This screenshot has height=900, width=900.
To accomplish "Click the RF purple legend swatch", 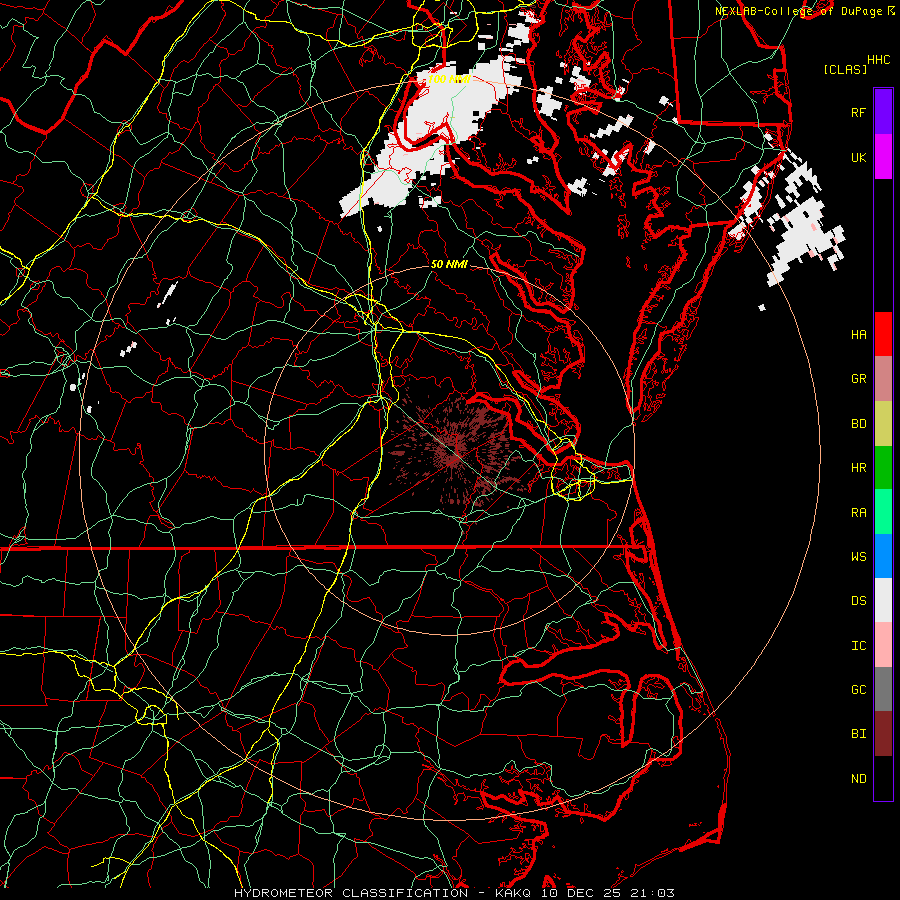I will click(883, 112).
